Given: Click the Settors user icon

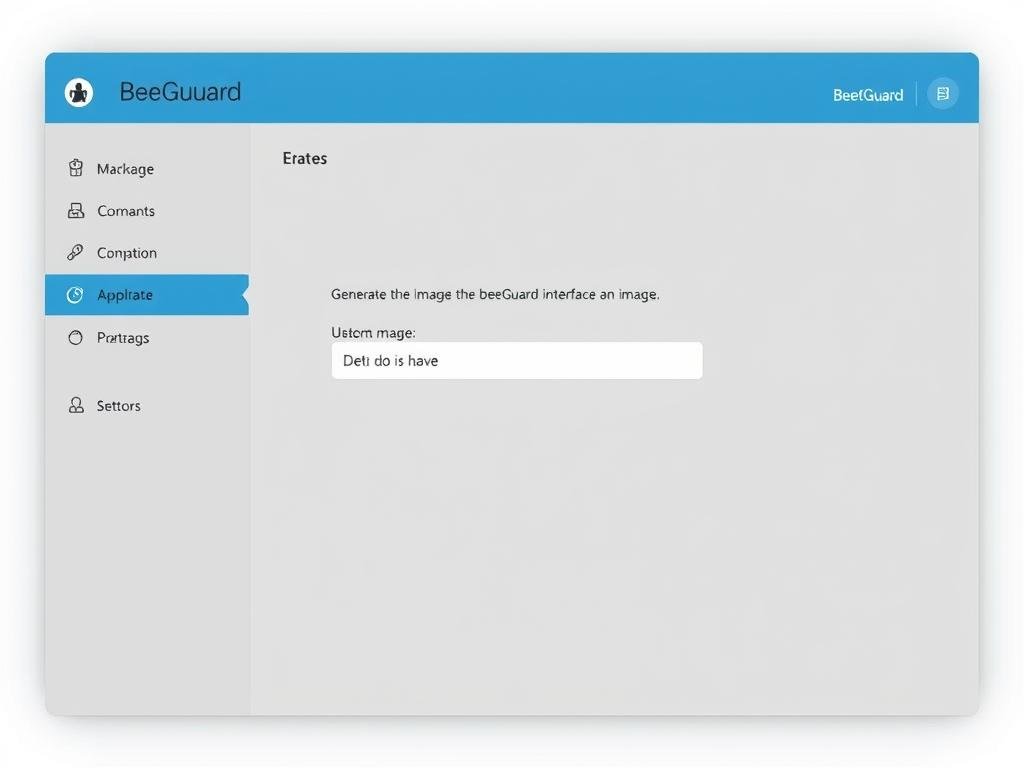Looking at the screenshot, I should (76, 405).
